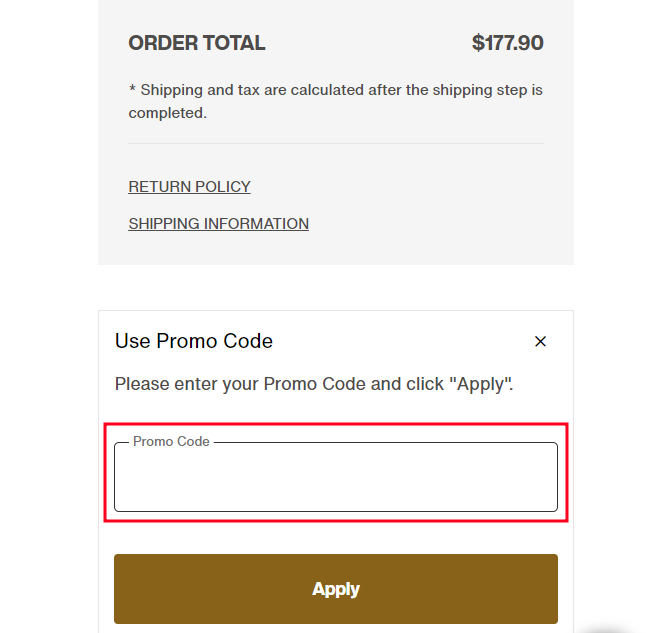This screenshot has height=633, width=661.
Task: Click the $177.90 total amount
Action: pyautogui.click(x=507, y=43)
